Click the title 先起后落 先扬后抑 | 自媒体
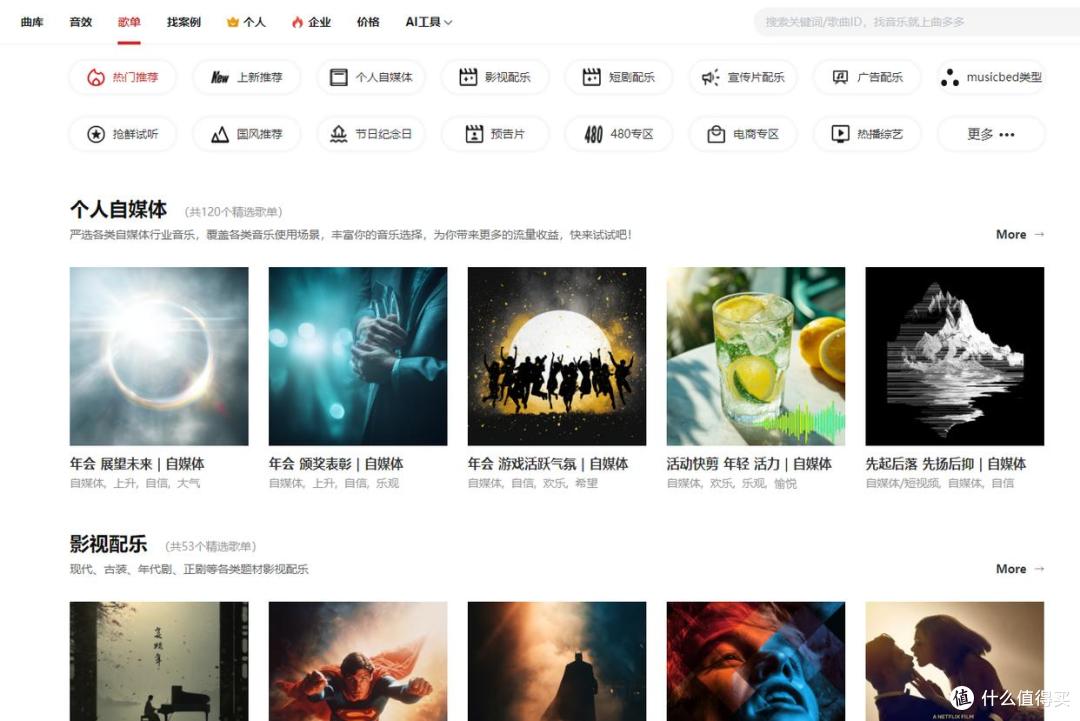Image resolution: width=1080 pixels, height=721 pixels. click(946, 464)
